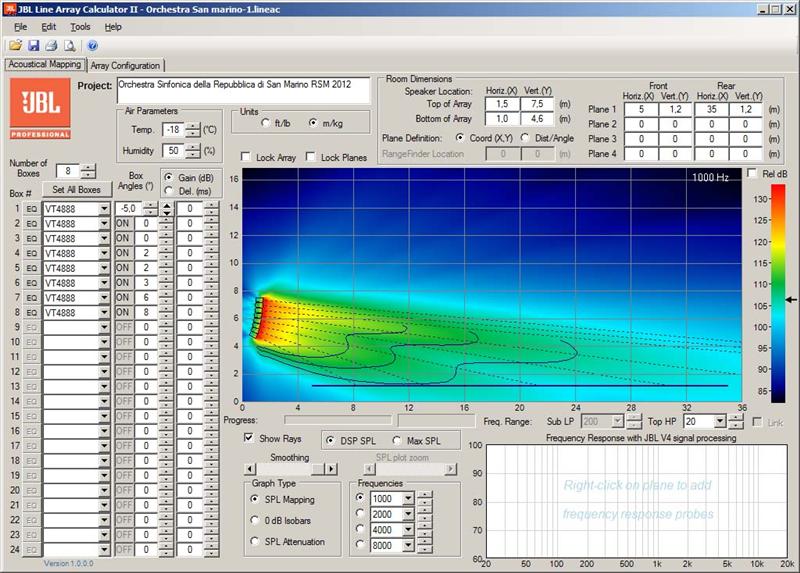This screenshot has width=800, height=573.
Task: Switch to the Array Configuration tab
Action: (x=126, y=65)
